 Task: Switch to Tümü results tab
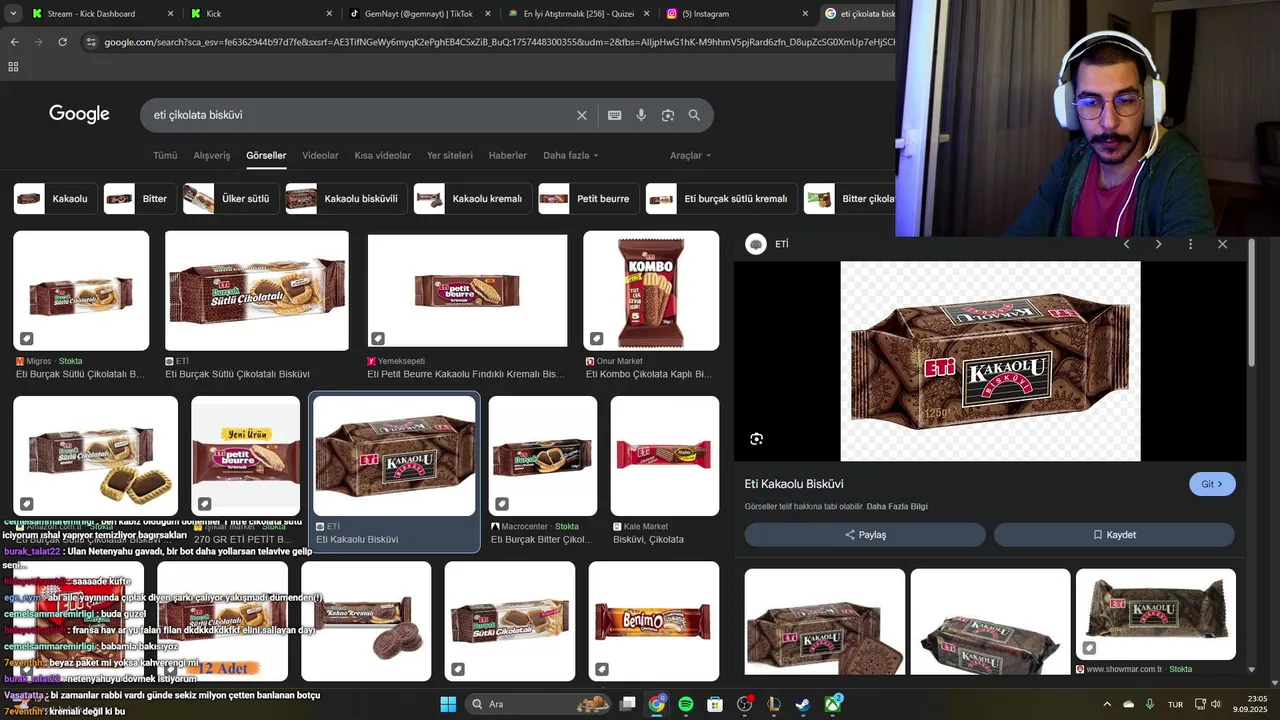(165, 156)
